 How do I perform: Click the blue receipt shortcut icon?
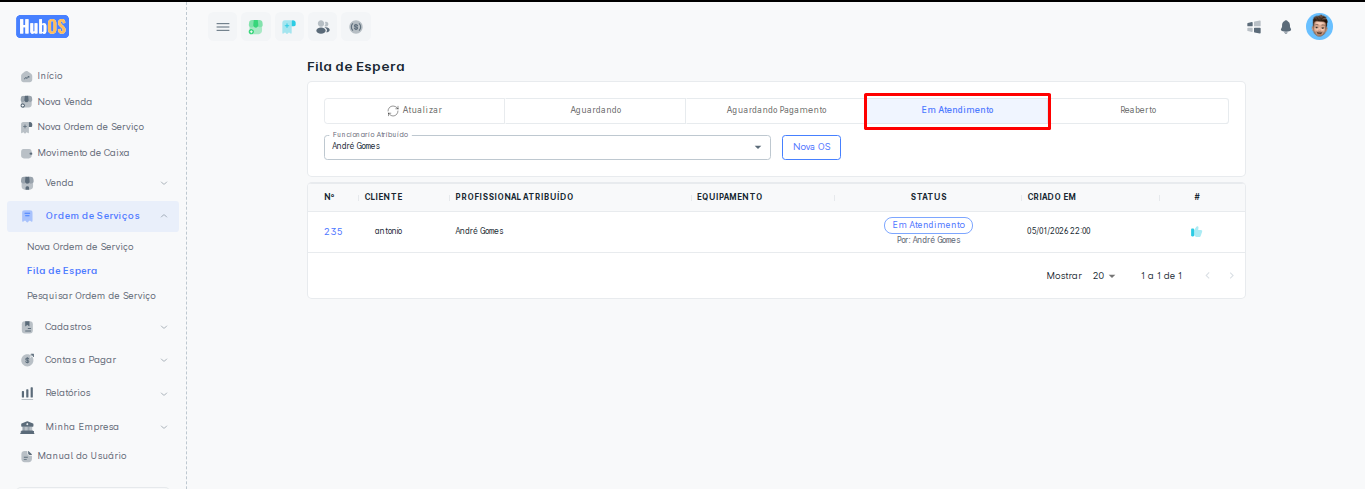pos(289,27)
